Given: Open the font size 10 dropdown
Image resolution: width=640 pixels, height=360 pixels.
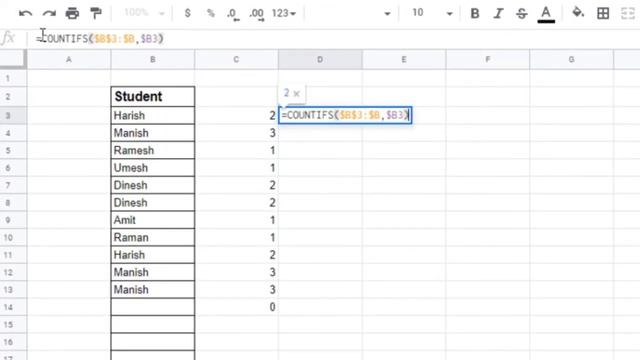Looking at the screenshot, I should click(x=432, y=13).
